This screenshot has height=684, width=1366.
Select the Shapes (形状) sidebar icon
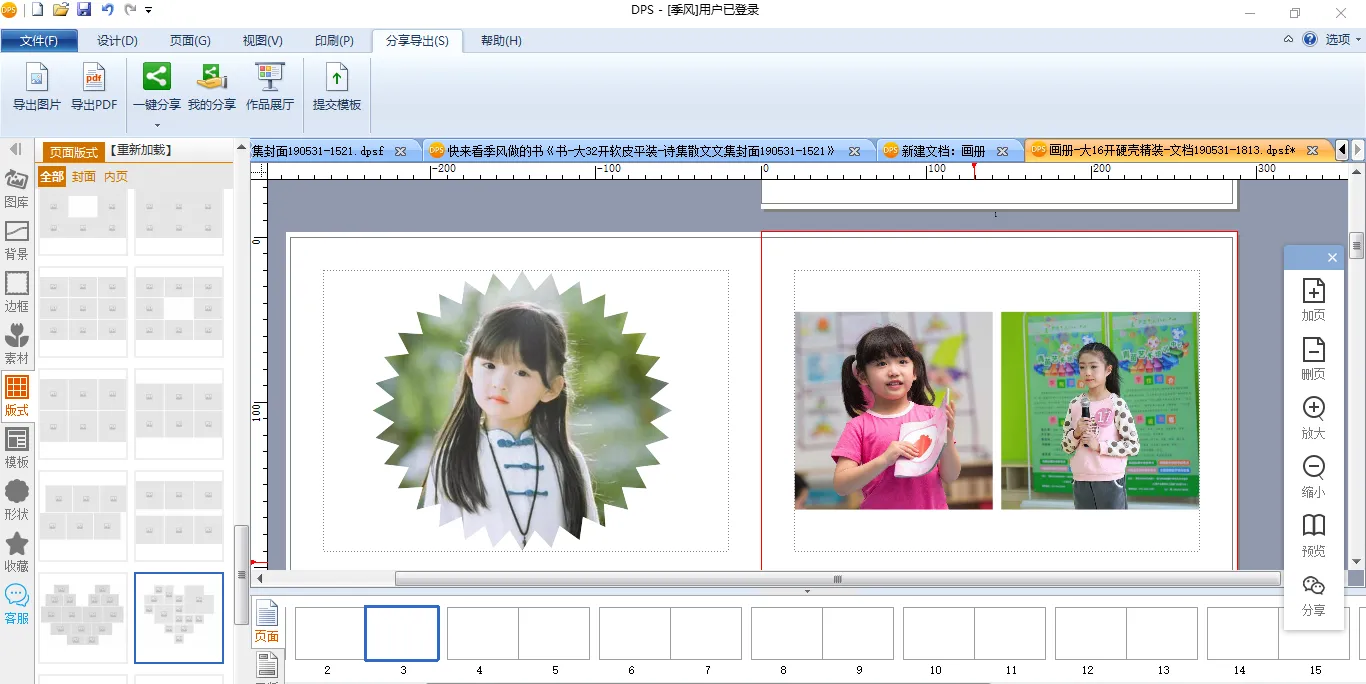click(17, 500)
